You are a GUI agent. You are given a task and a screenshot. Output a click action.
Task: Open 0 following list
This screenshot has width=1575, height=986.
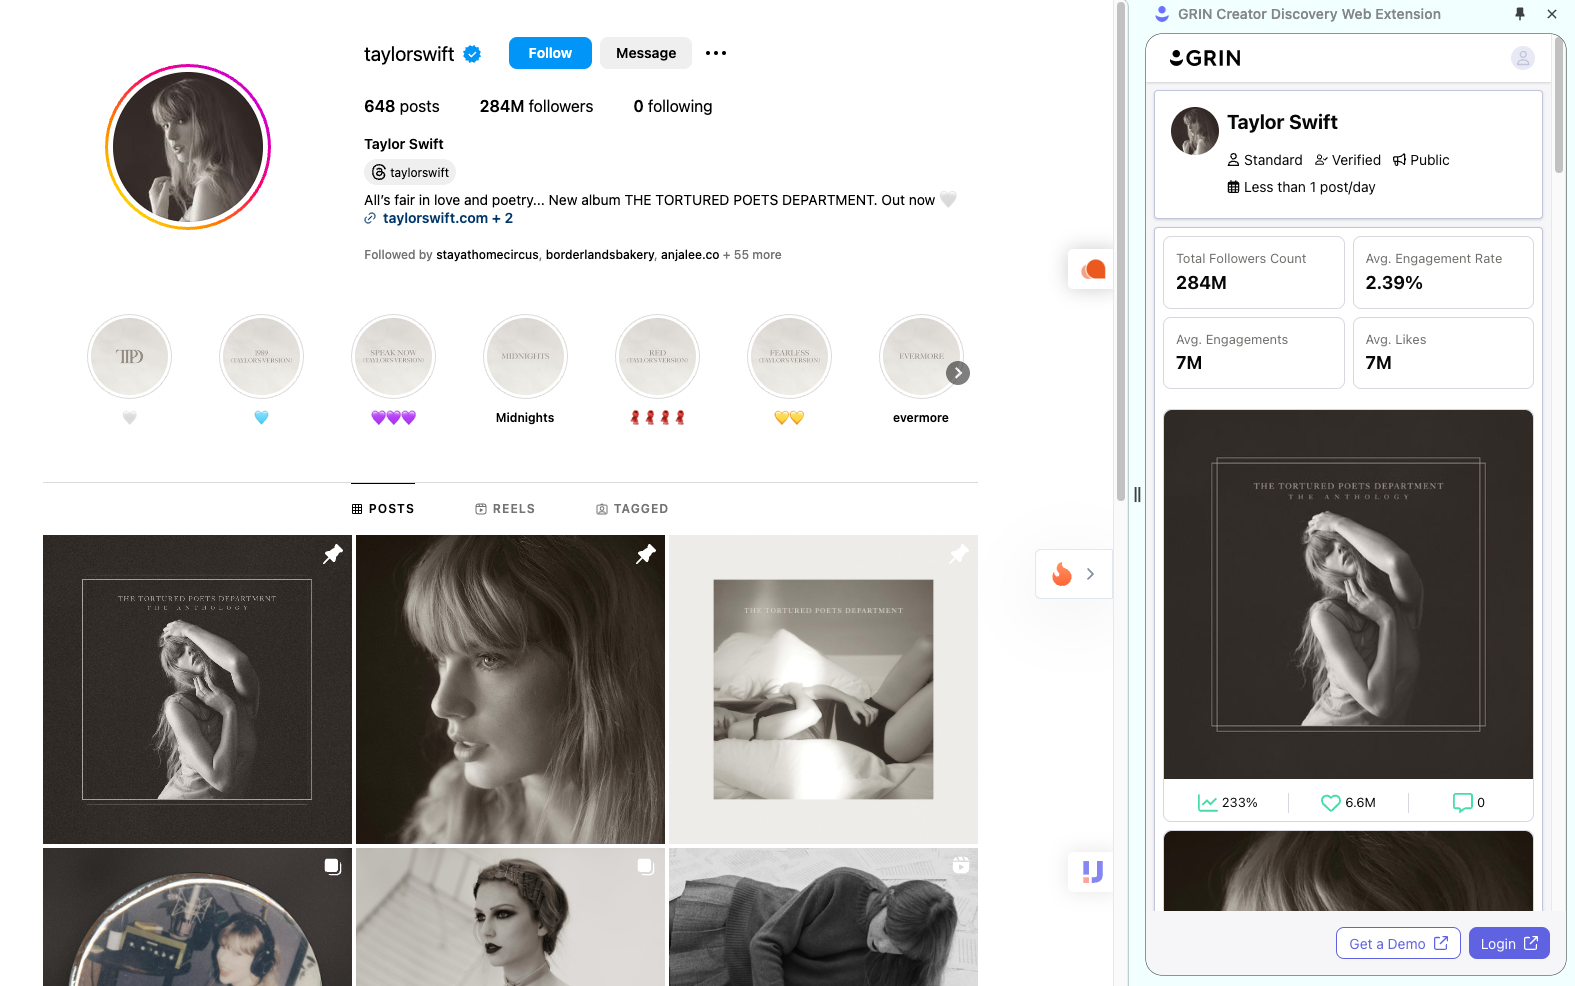pos(673,106)
